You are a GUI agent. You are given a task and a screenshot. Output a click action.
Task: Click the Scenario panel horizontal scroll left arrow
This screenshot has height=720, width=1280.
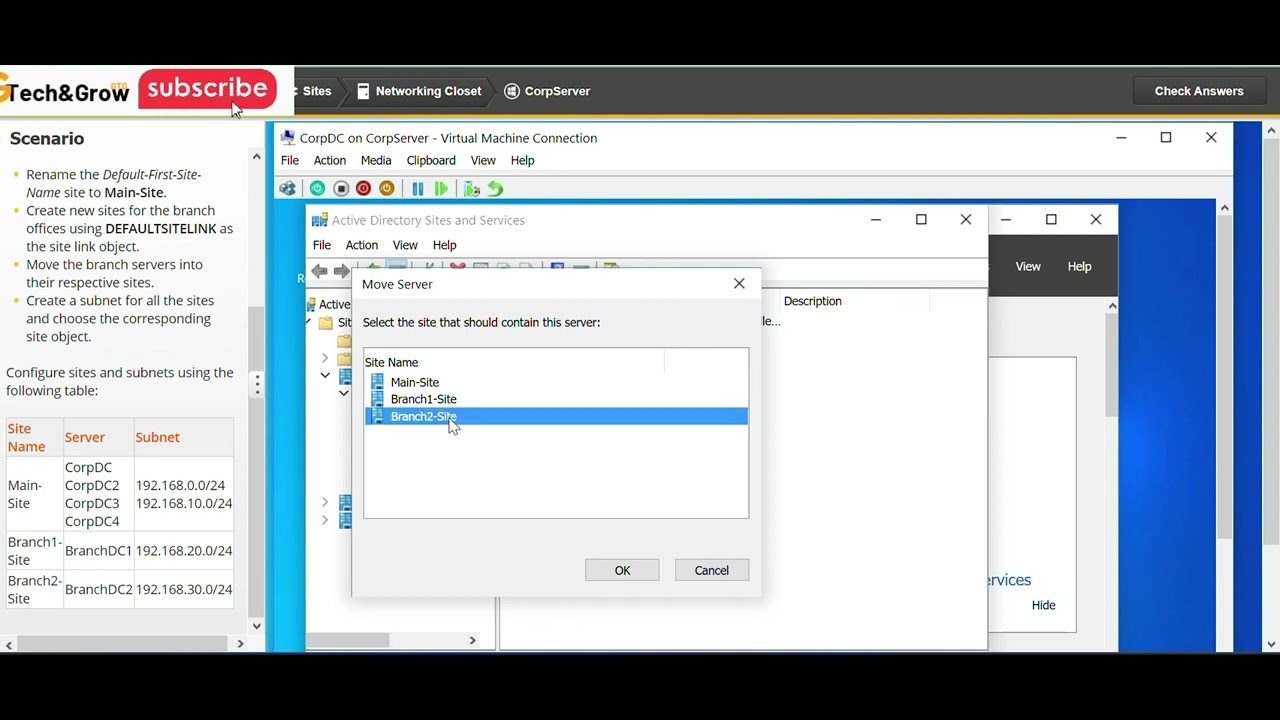[8, 644]
